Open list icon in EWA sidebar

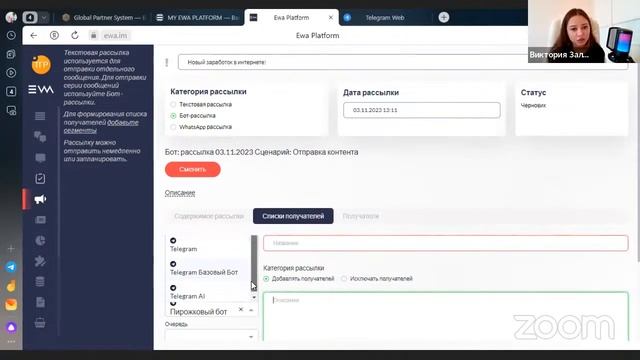40,116
